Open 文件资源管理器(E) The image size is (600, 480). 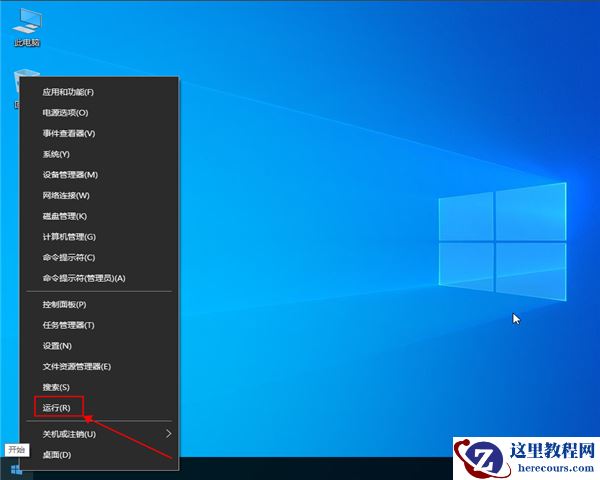pyautogui.click(x=99, y=366)
